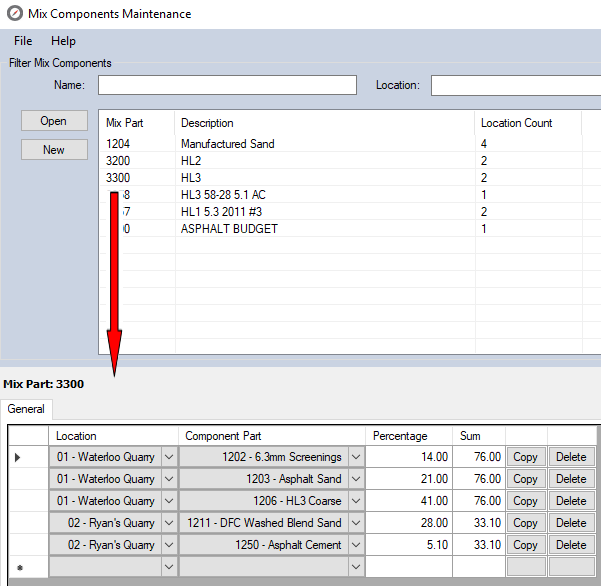Click Sum value 33.10 in Asphalt Cement row
The width and height of the screenshot is (601, 586).
(479, 545)
